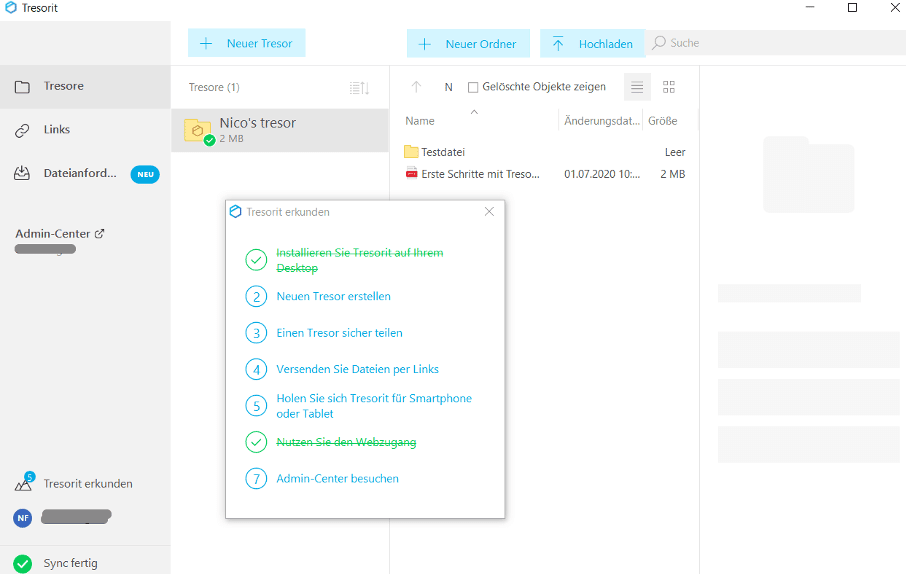This screenshot has width=906, height=574.
Task: Click the date 01.07.2020 cell
Action: [602, 174]
